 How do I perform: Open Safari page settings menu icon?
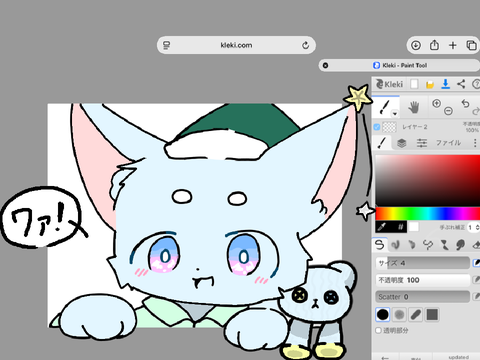click(x=166, y=45)
